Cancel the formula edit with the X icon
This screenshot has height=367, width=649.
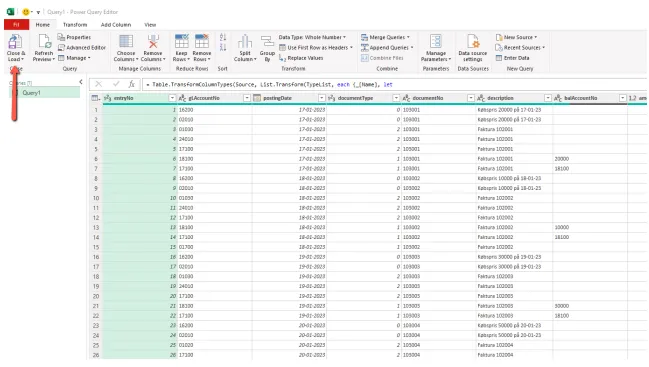[x=99, y=84]
